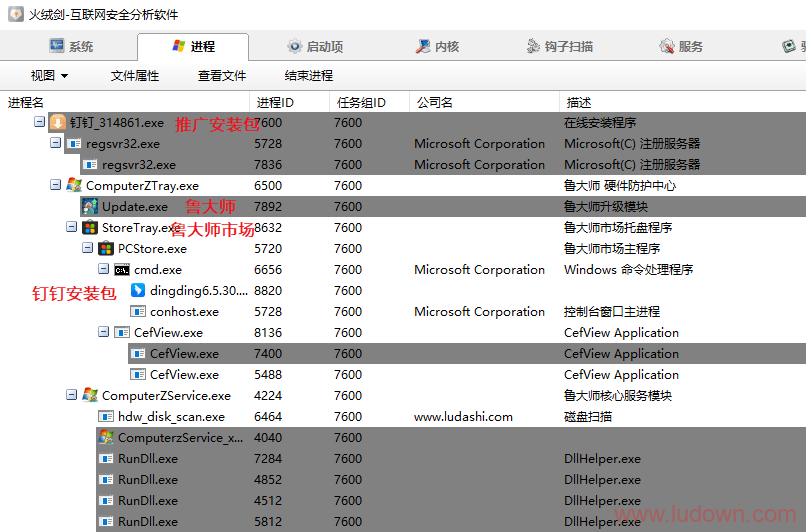Collapse the top CefView.exe node

[x=103, y=332]
